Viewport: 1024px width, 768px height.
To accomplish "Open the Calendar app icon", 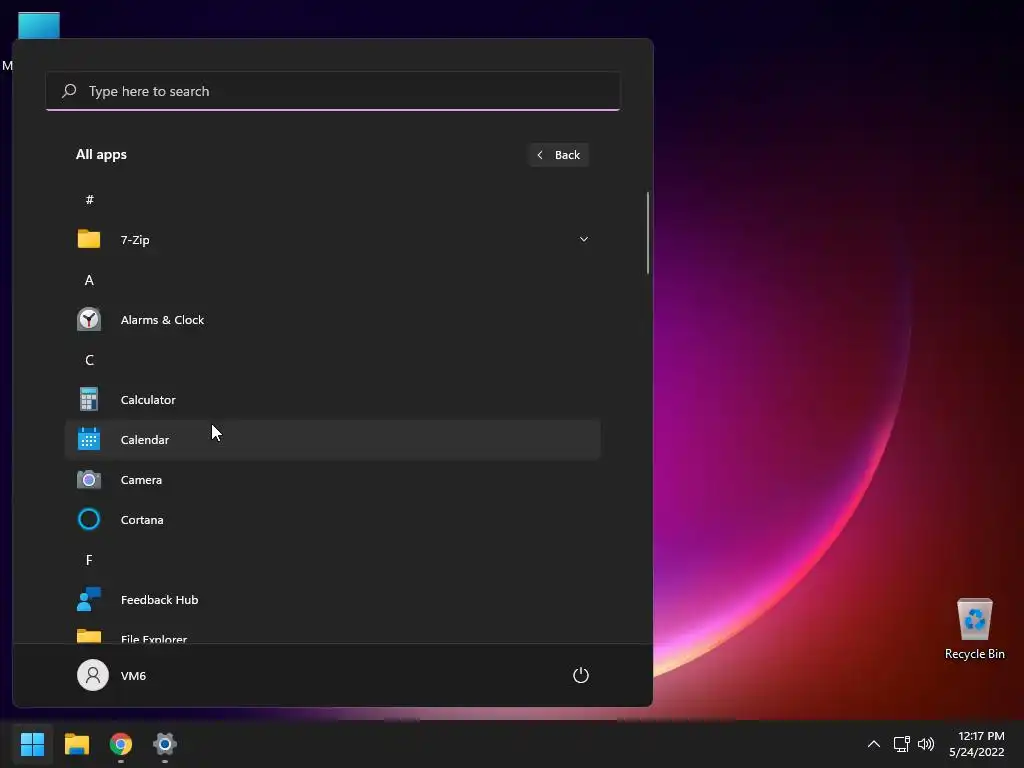I will click(89, 439).
